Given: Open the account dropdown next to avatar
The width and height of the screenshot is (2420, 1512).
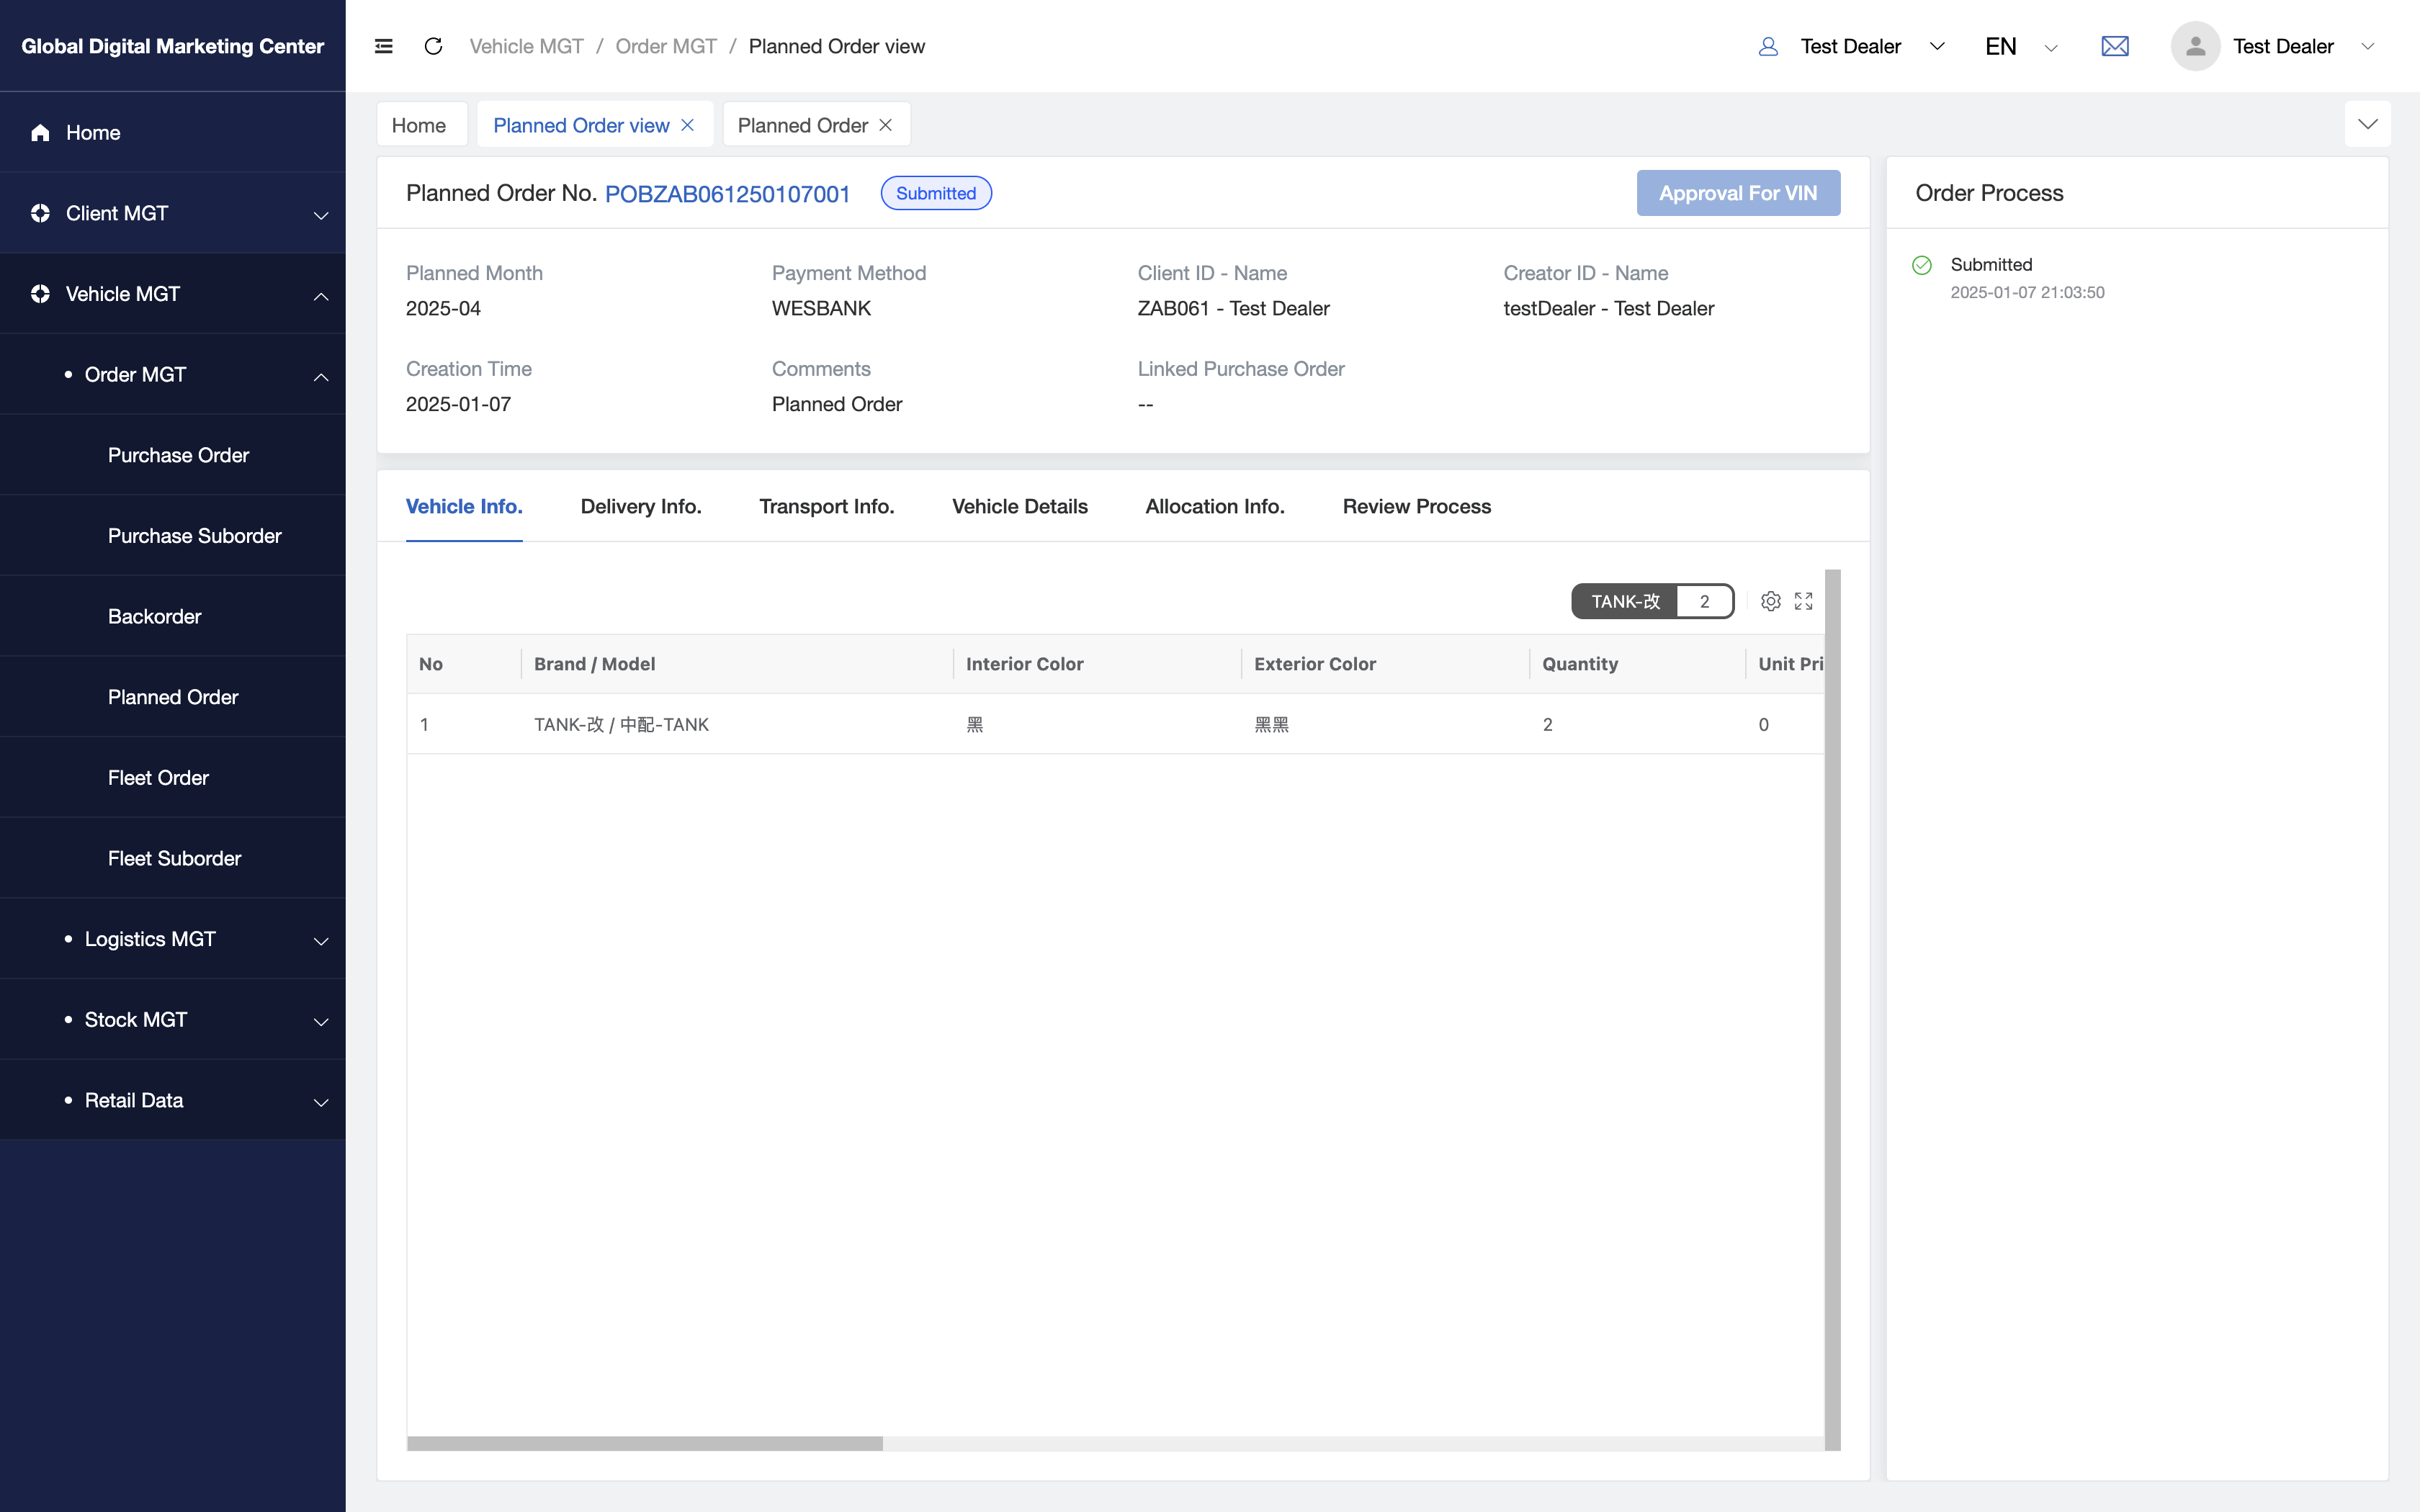Looking at the screenshot, I should tap(2367, 46).
